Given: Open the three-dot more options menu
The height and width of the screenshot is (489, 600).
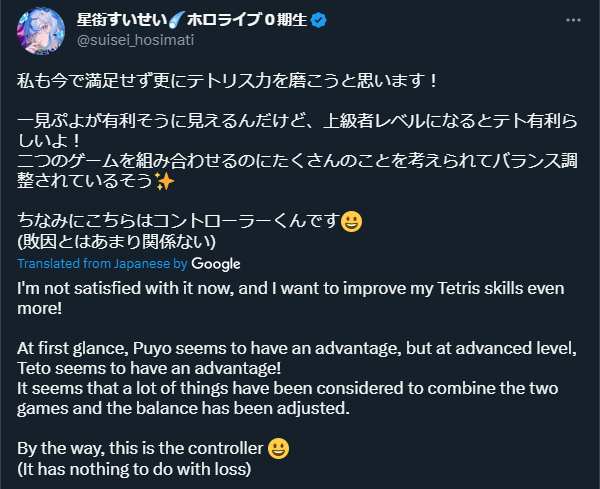Looking at the screenshot, I should tap(573, 20).
